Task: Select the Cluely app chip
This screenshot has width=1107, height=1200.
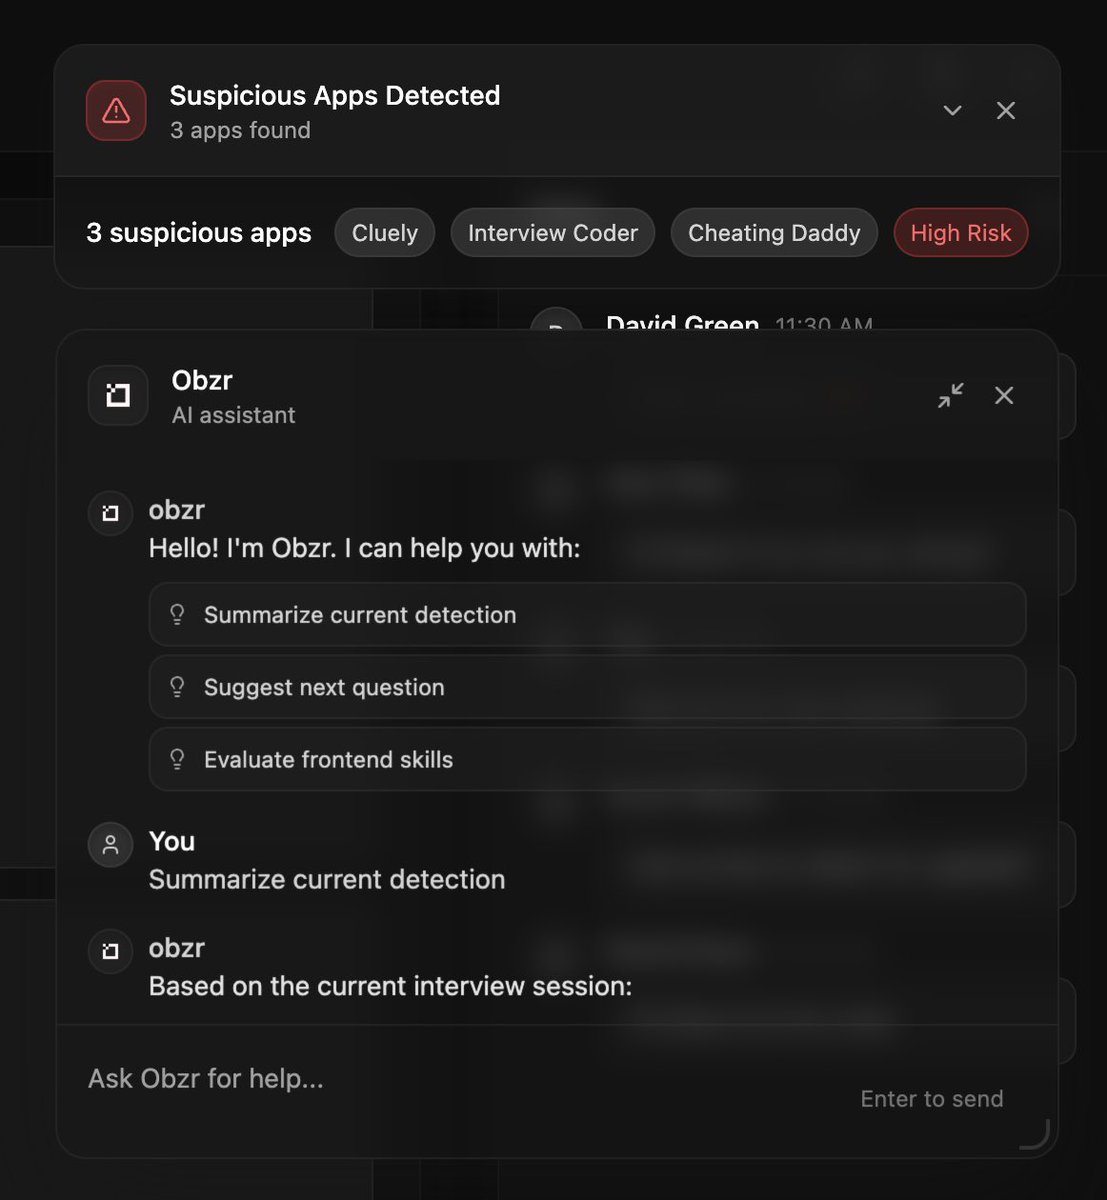Action: click(385, 233)
